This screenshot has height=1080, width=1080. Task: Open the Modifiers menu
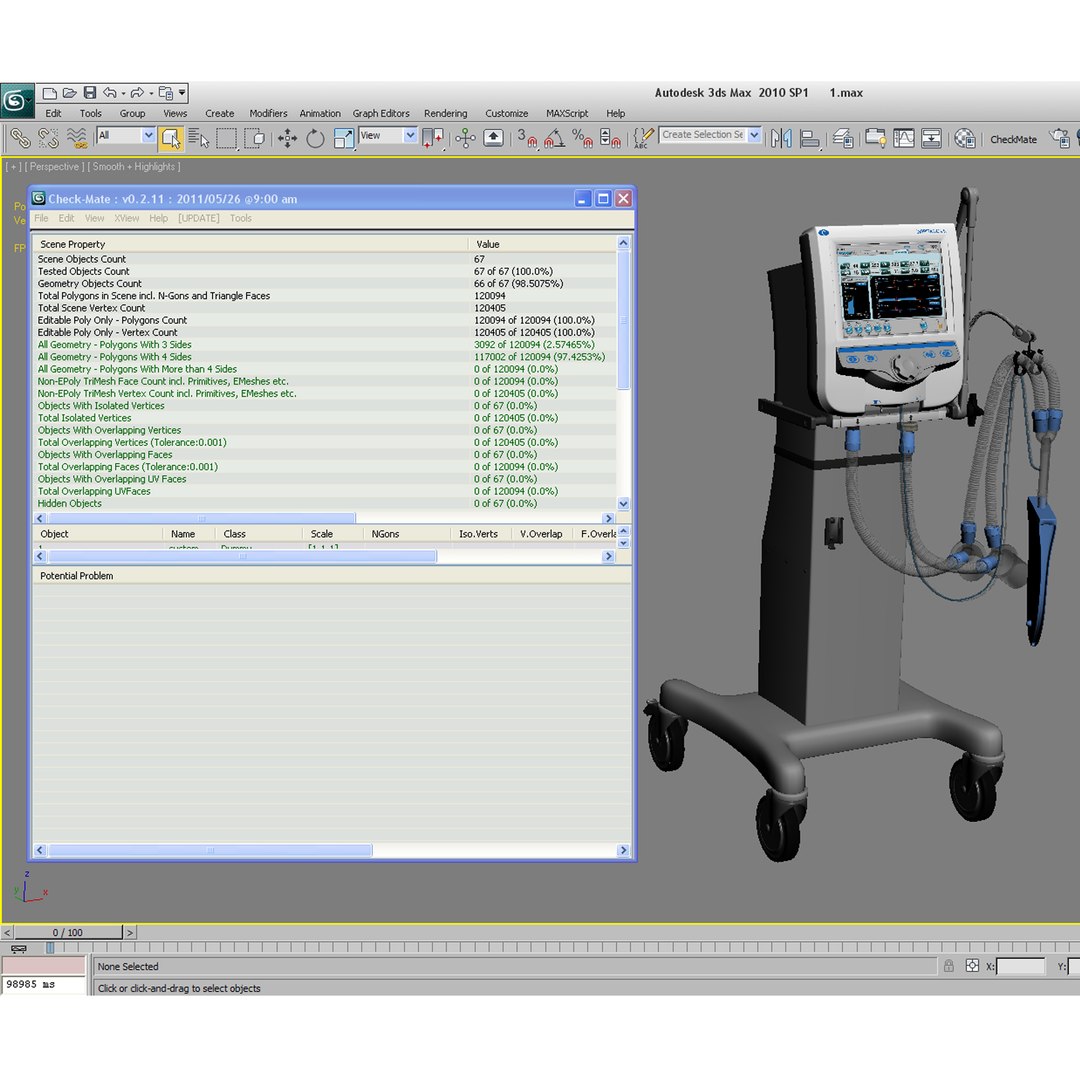click(x=268, y=114)
